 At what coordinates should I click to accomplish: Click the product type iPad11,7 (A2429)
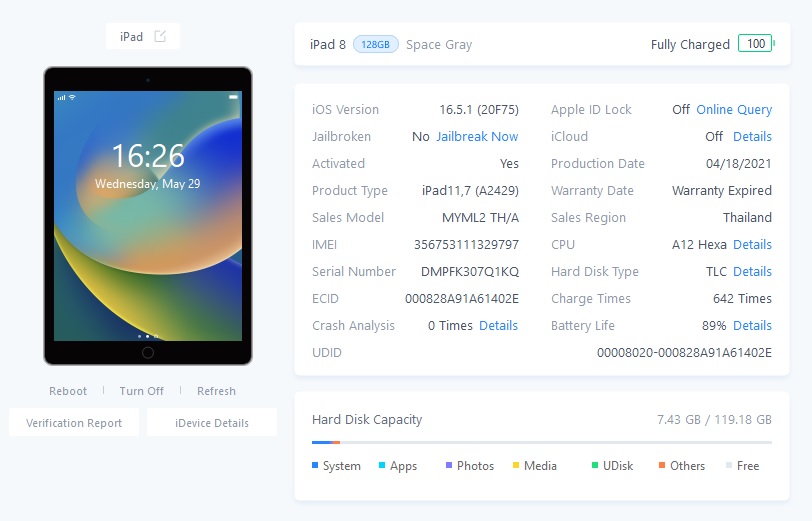coord(470,191)
